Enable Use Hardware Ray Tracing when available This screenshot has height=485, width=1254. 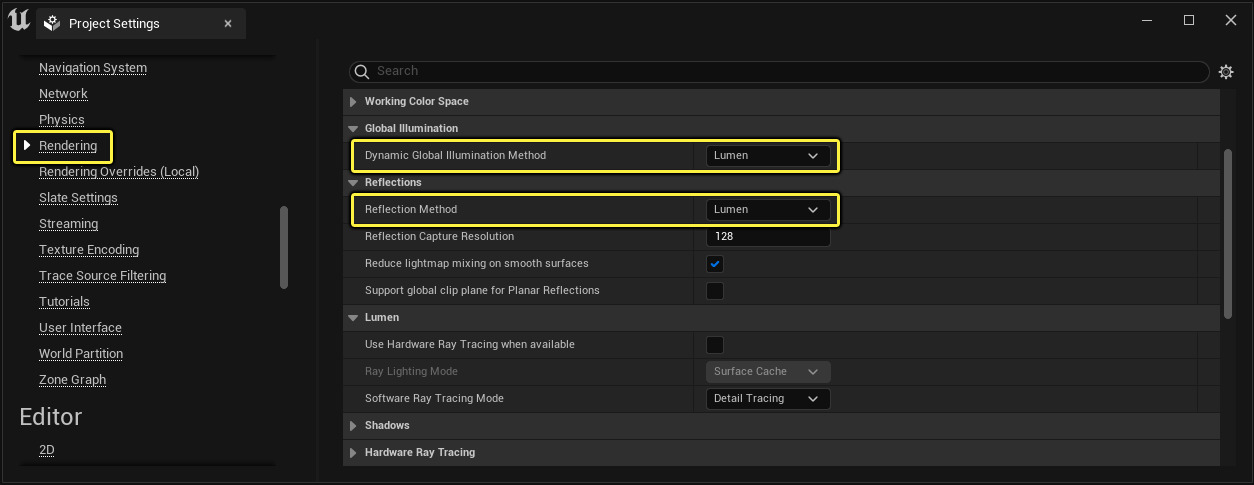[x=715, y=345]
